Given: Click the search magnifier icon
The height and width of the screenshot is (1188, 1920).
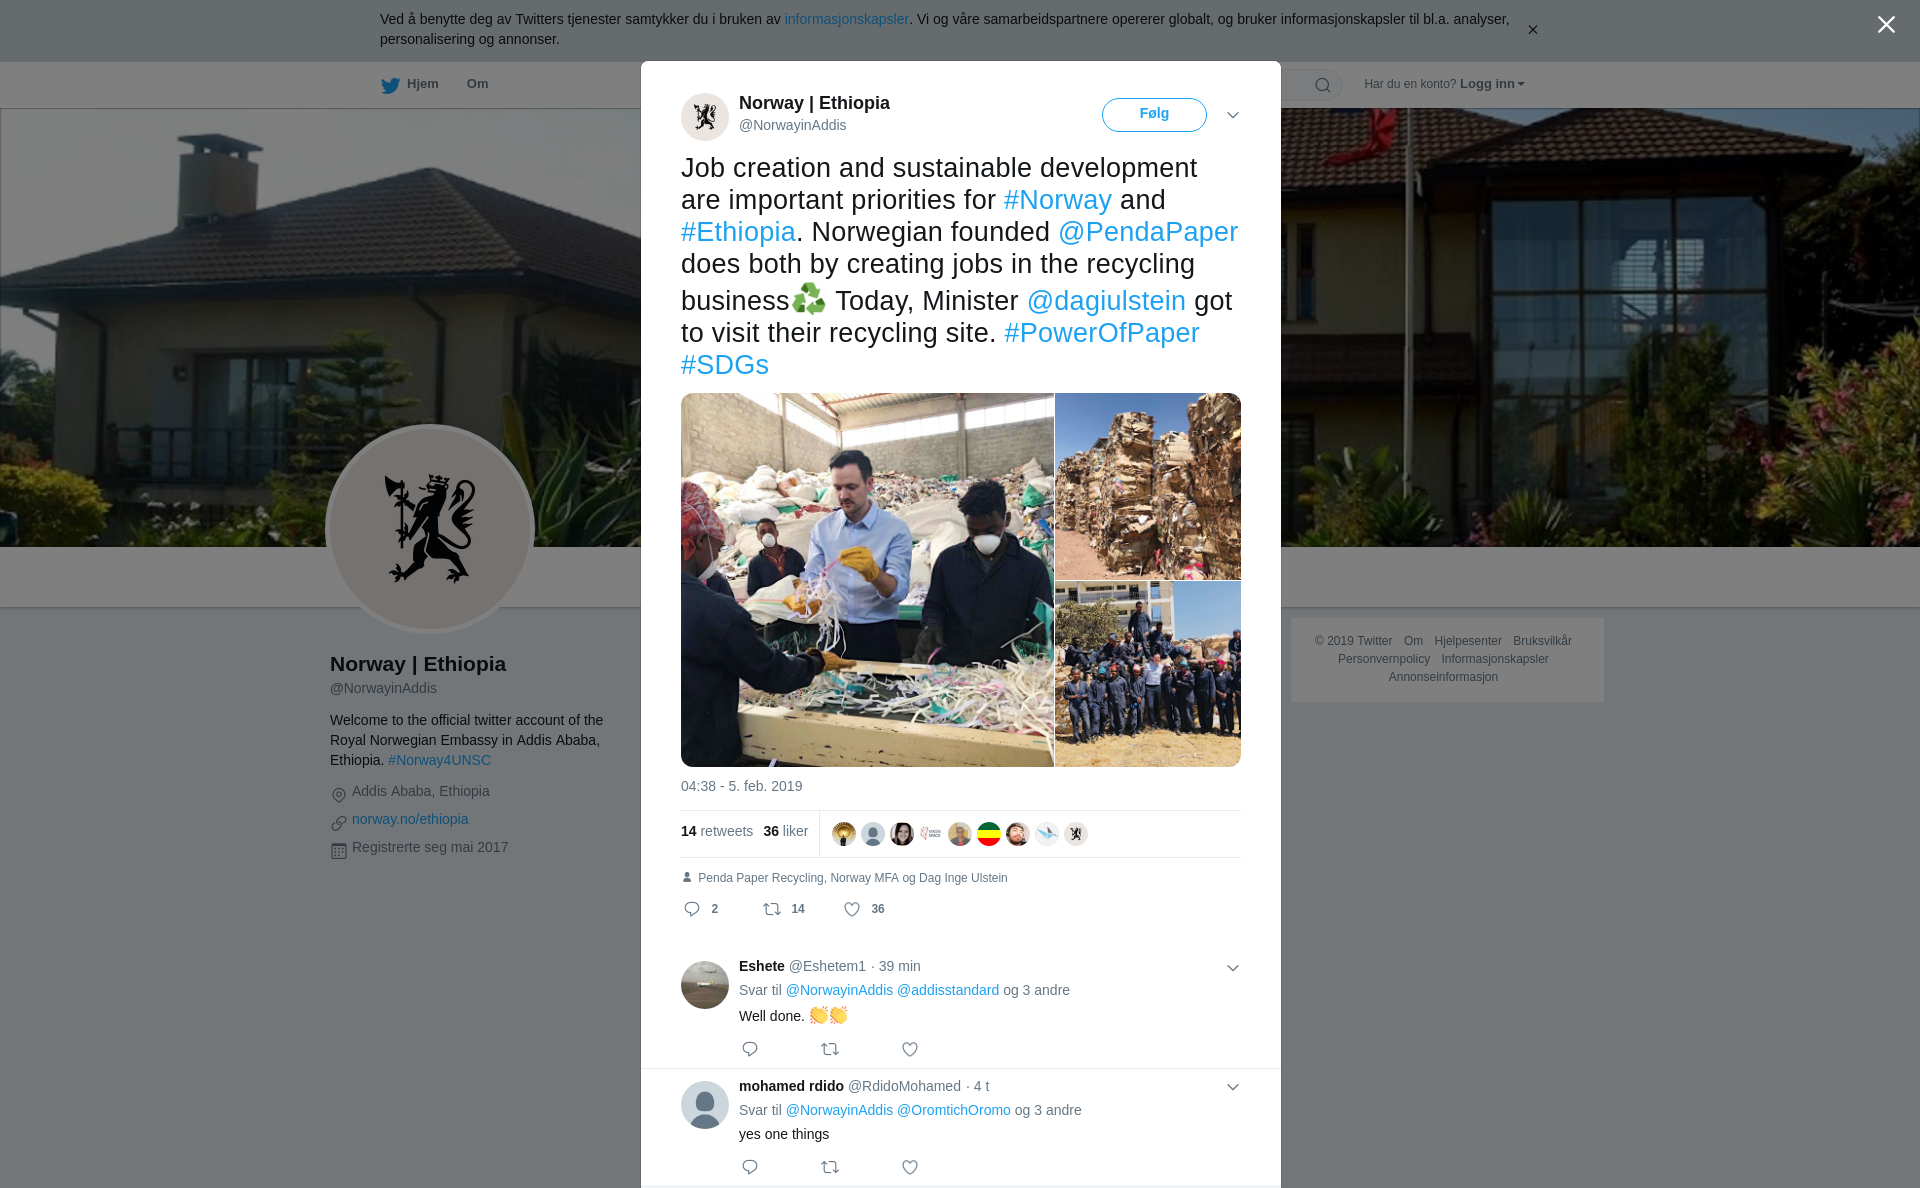Looking at the screenshot, I should 1323,85.
